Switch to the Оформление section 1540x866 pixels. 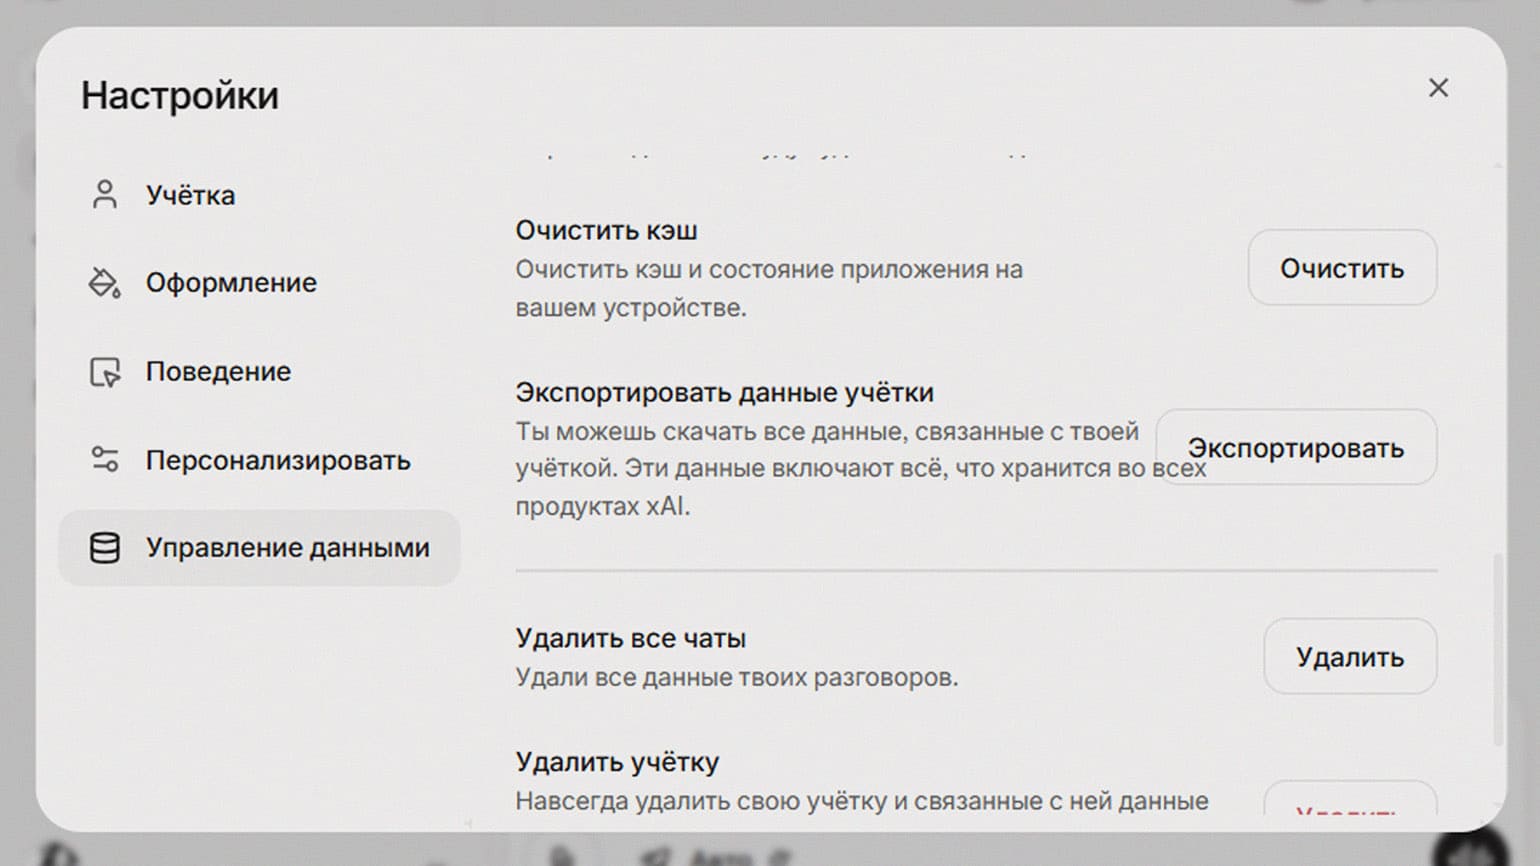pyautogui.click(x=231, y=283)
